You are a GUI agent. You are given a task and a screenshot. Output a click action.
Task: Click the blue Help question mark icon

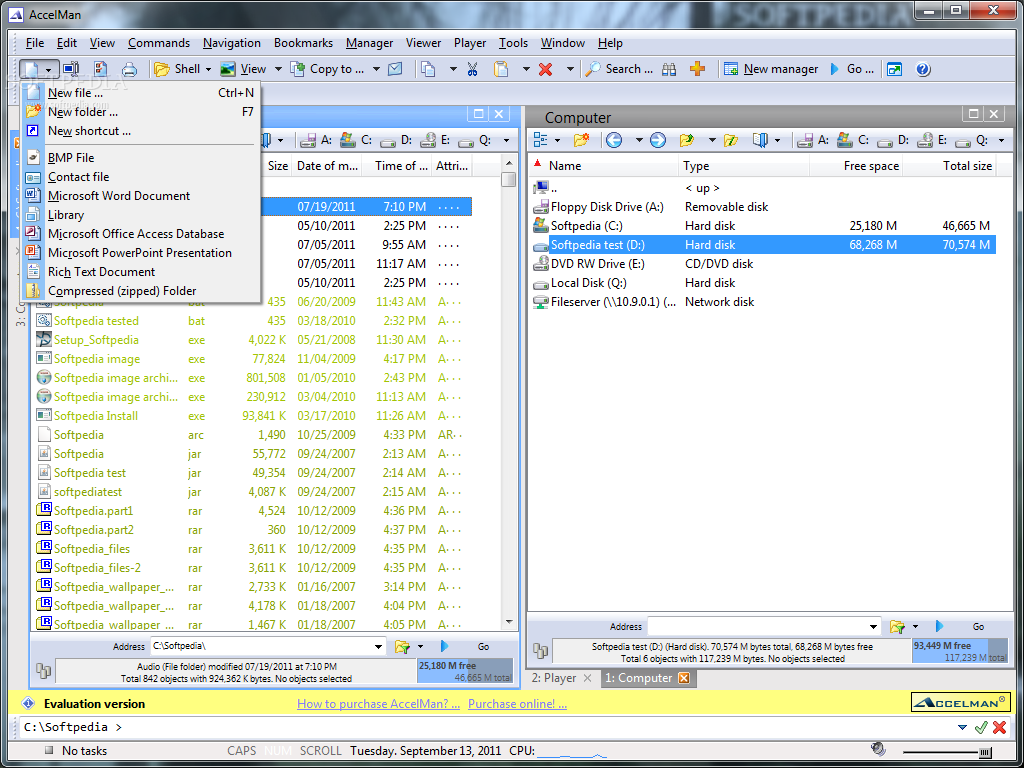(923, 69)
